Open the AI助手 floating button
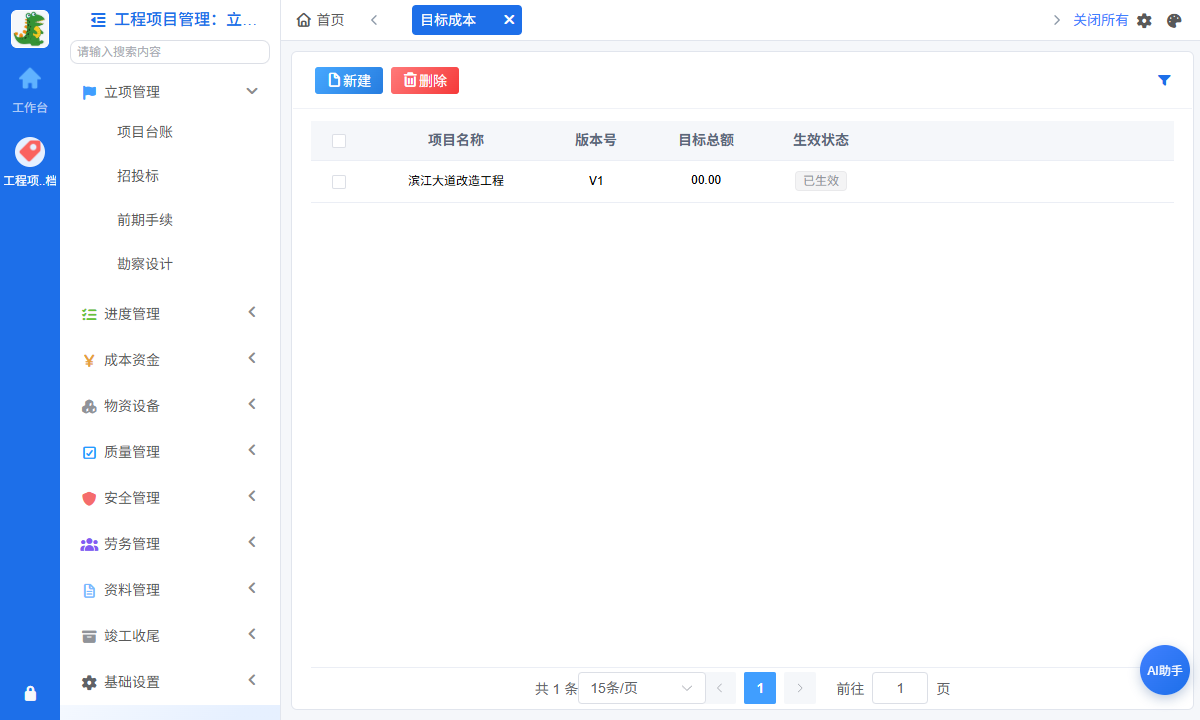 1165,670
